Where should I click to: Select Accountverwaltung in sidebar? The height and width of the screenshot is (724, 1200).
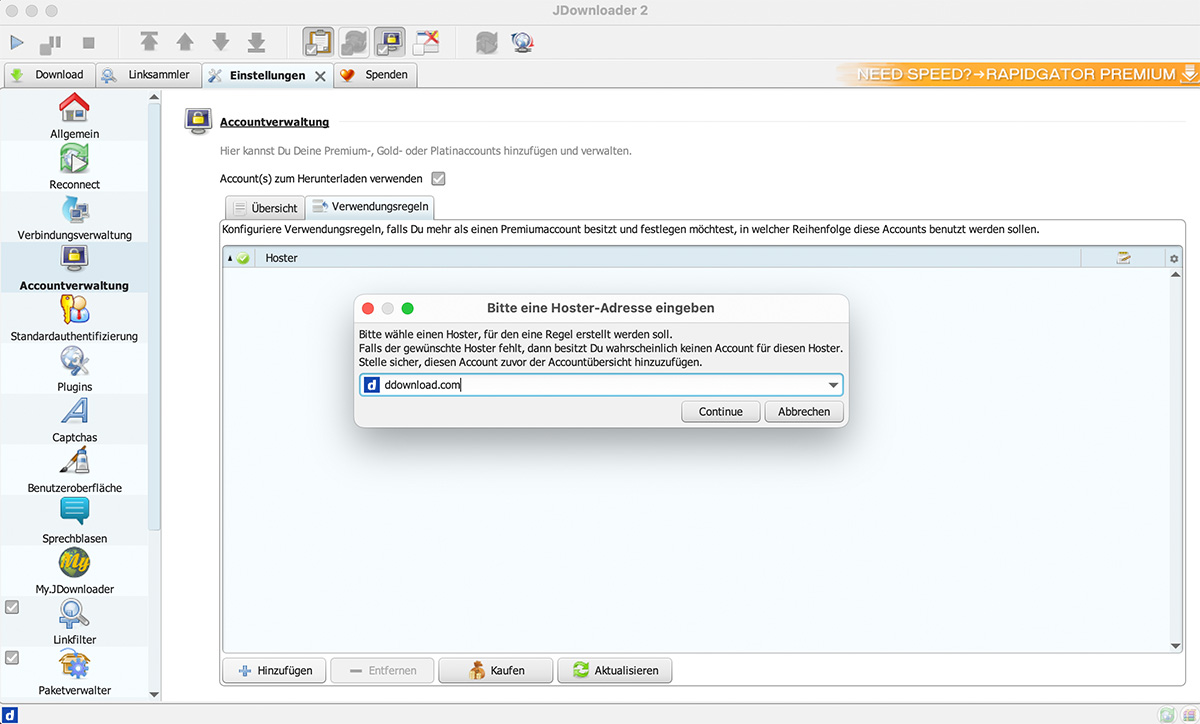pos(75,268)
